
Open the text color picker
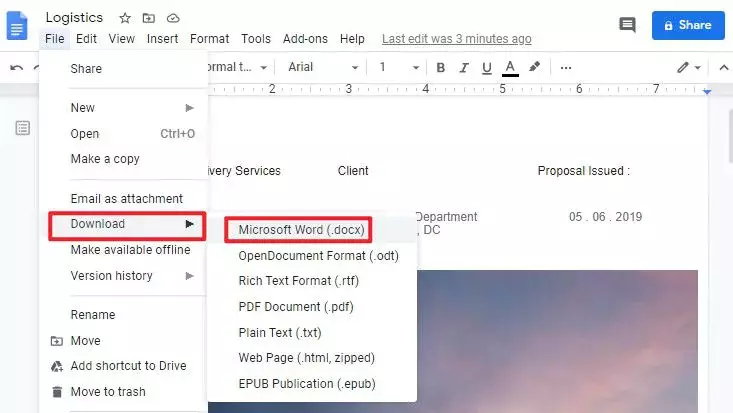click(x=510, y=68)
